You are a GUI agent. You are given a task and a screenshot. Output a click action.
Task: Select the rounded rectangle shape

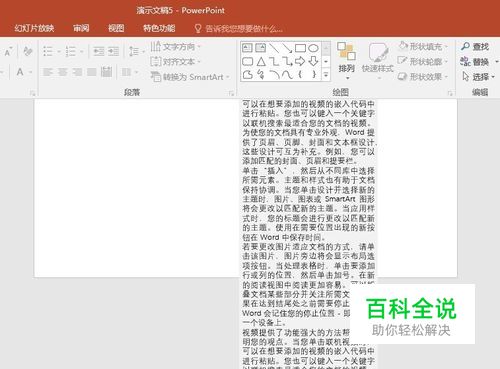(247, 61)
